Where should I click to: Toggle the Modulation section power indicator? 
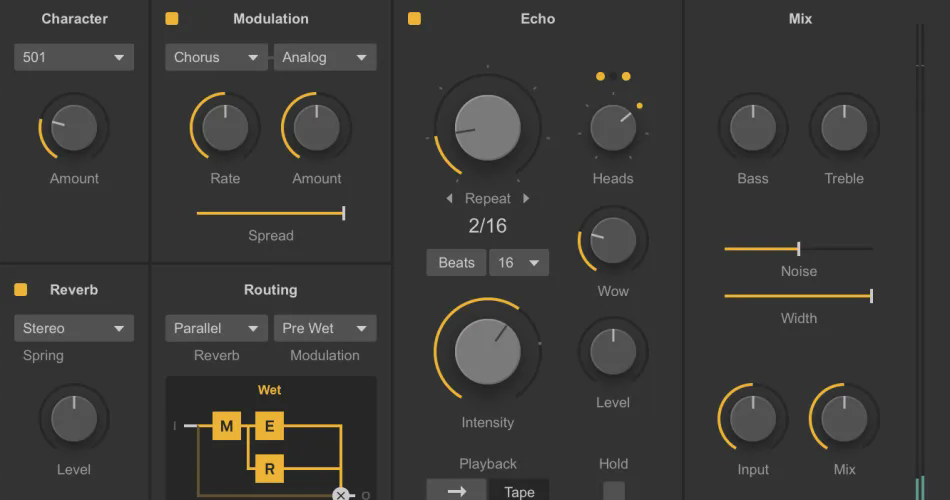click(x=172, y=19)
